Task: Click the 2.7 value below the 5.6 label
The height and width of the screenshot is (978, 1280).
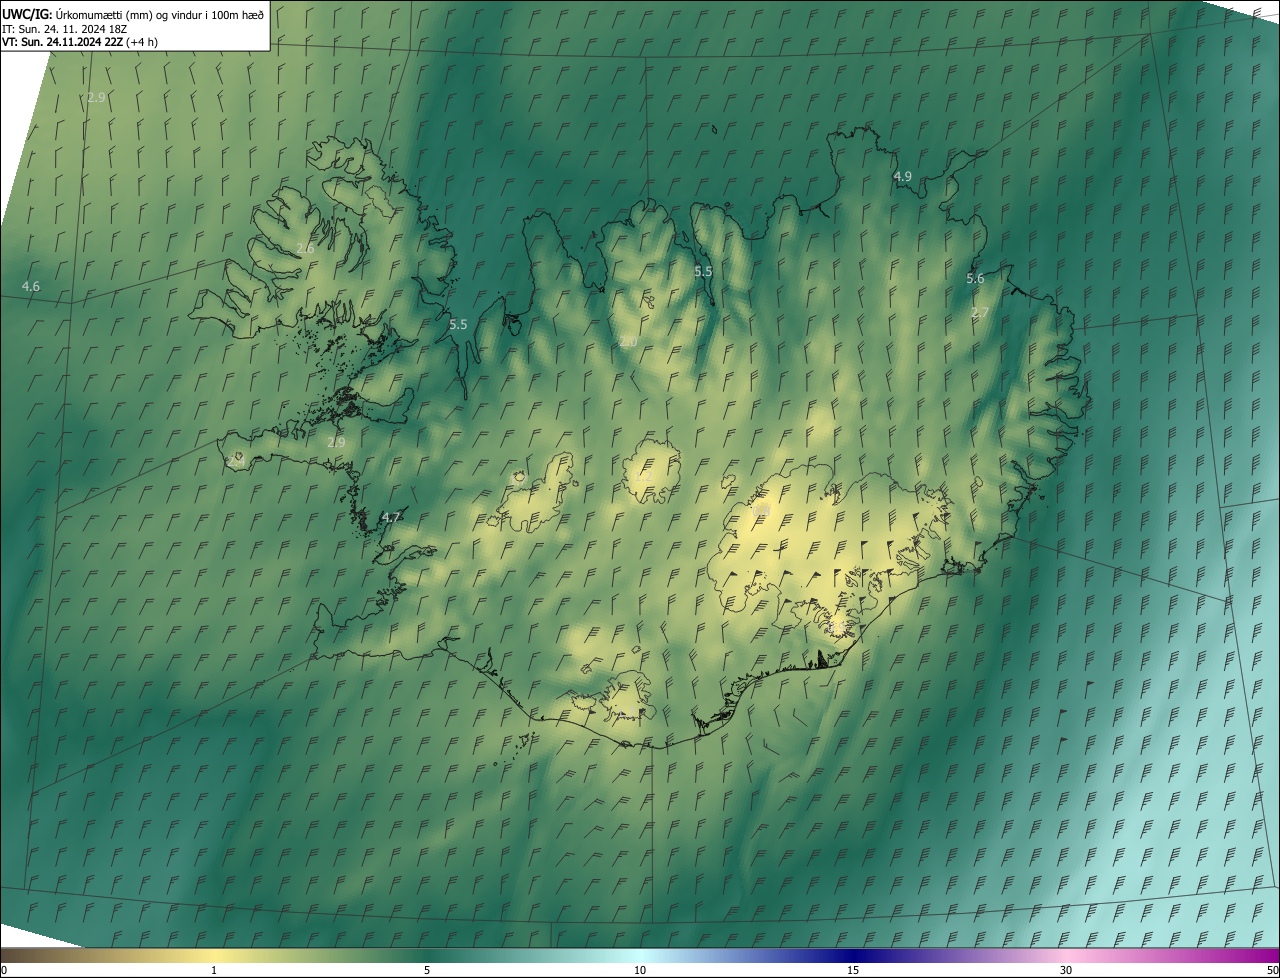Action: click(x=980, y=313)
